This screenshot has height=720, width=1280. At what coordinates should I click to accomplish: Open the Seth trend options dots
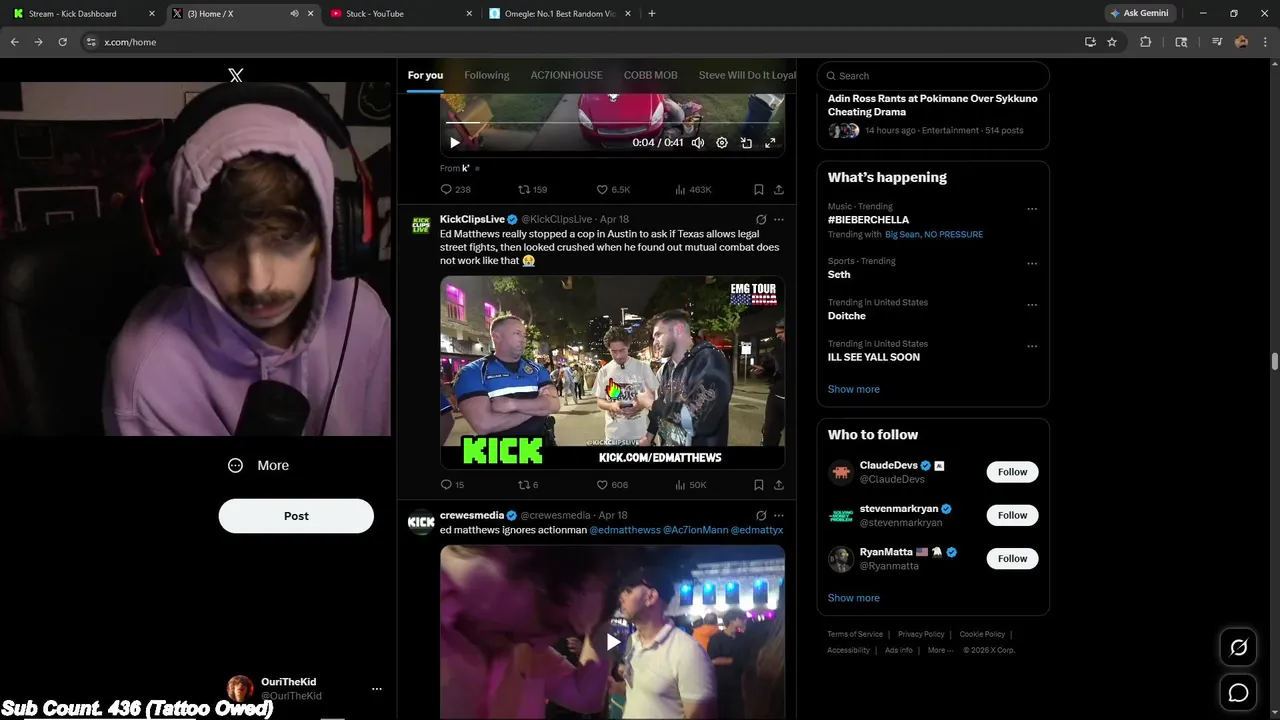pyautogui.click(x=1032, y=264)
